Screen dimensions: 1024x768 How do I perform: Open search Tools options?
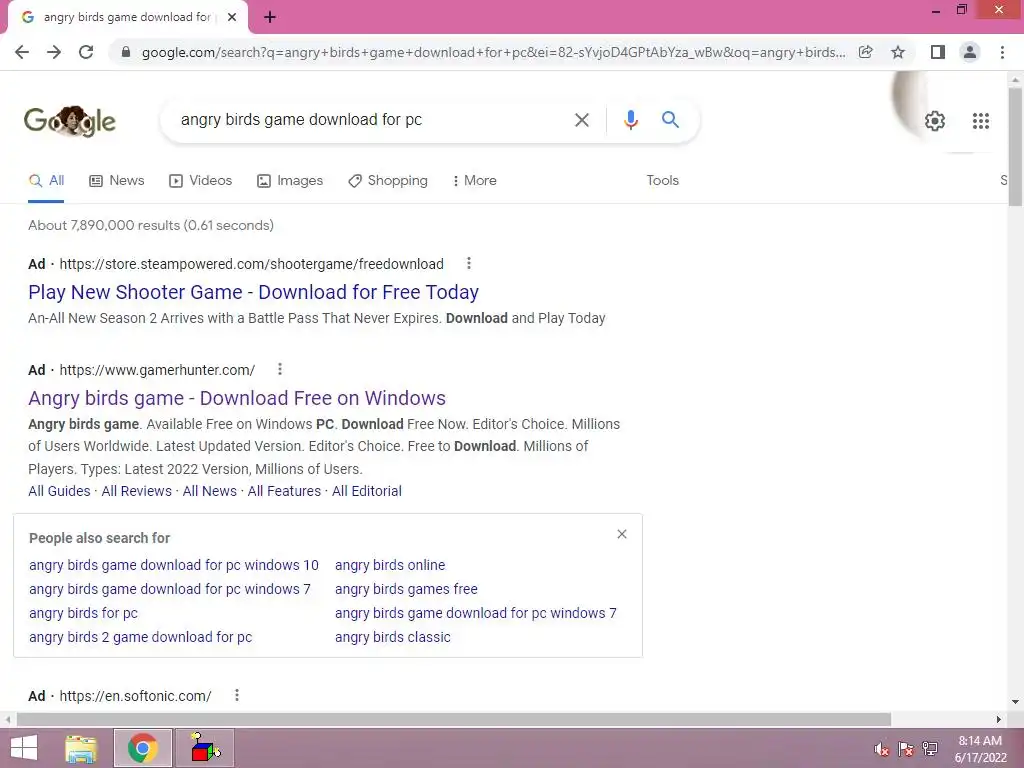coord(662,180)
